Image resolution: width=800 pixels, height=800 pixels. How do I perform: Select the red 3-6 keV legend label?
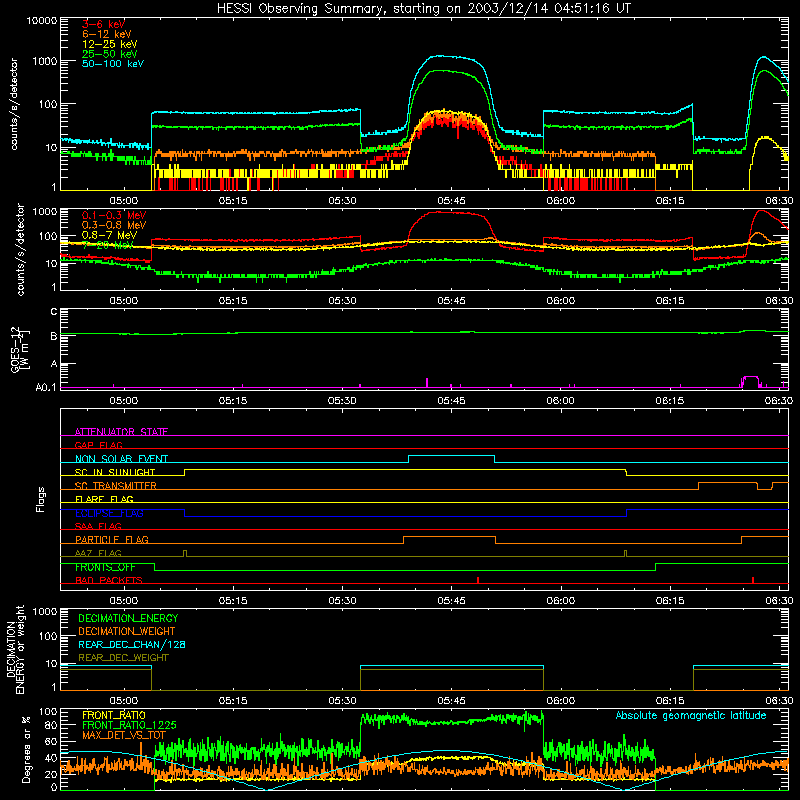pyautogui.click(x=103, y=24)
